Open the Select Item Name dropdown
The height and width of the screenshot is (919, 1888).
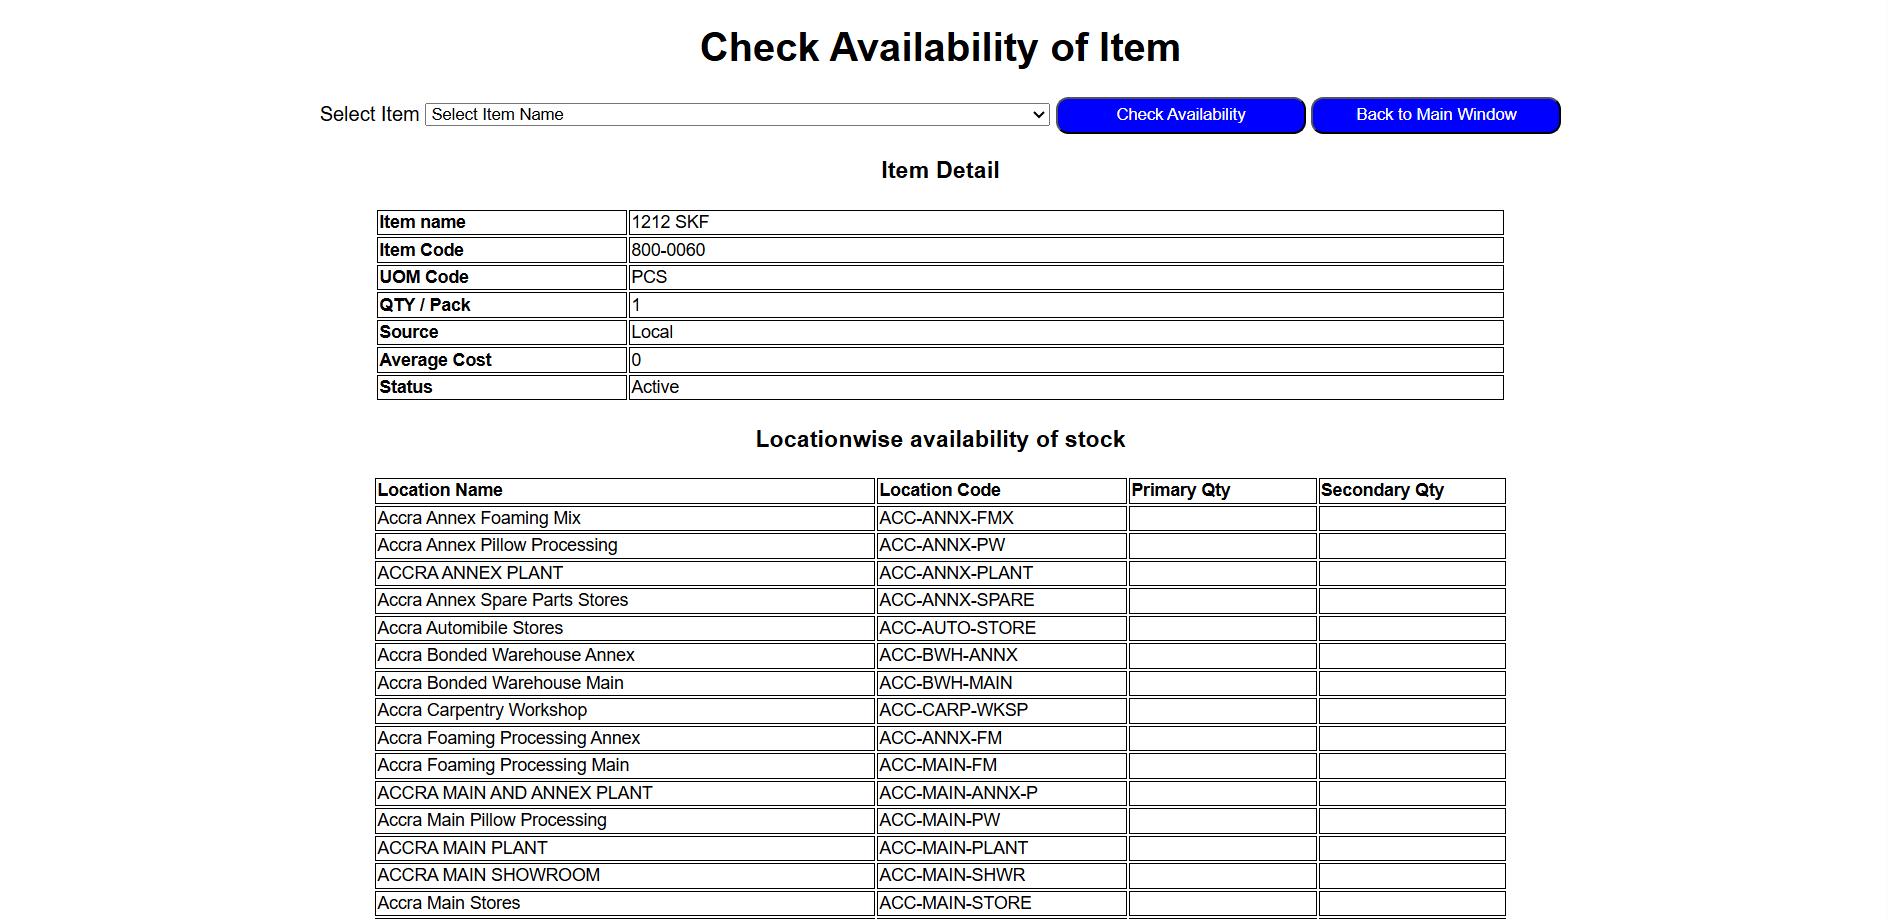[736, 115]
